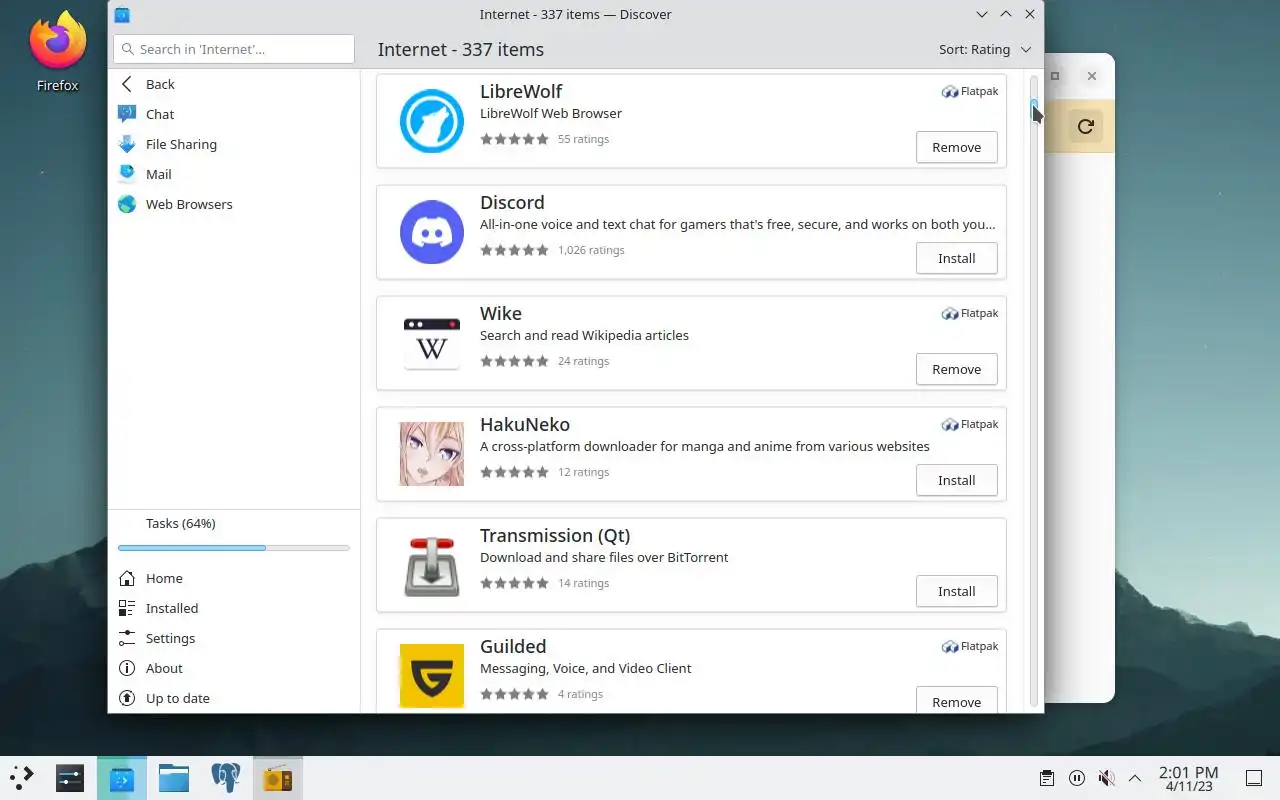The width and height of the screenshot is (1280, 800).
Task: Open Firefox from the desktop icon
Action: point(57,52)
